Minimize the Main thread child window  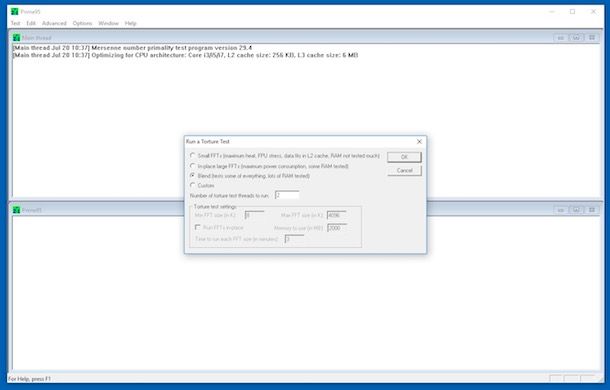[x=561, y=38]
